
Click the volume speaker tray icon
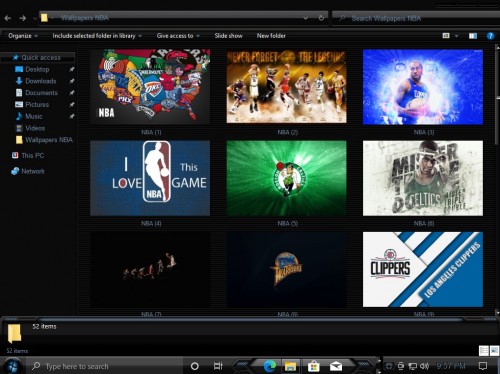pos(424,366)
